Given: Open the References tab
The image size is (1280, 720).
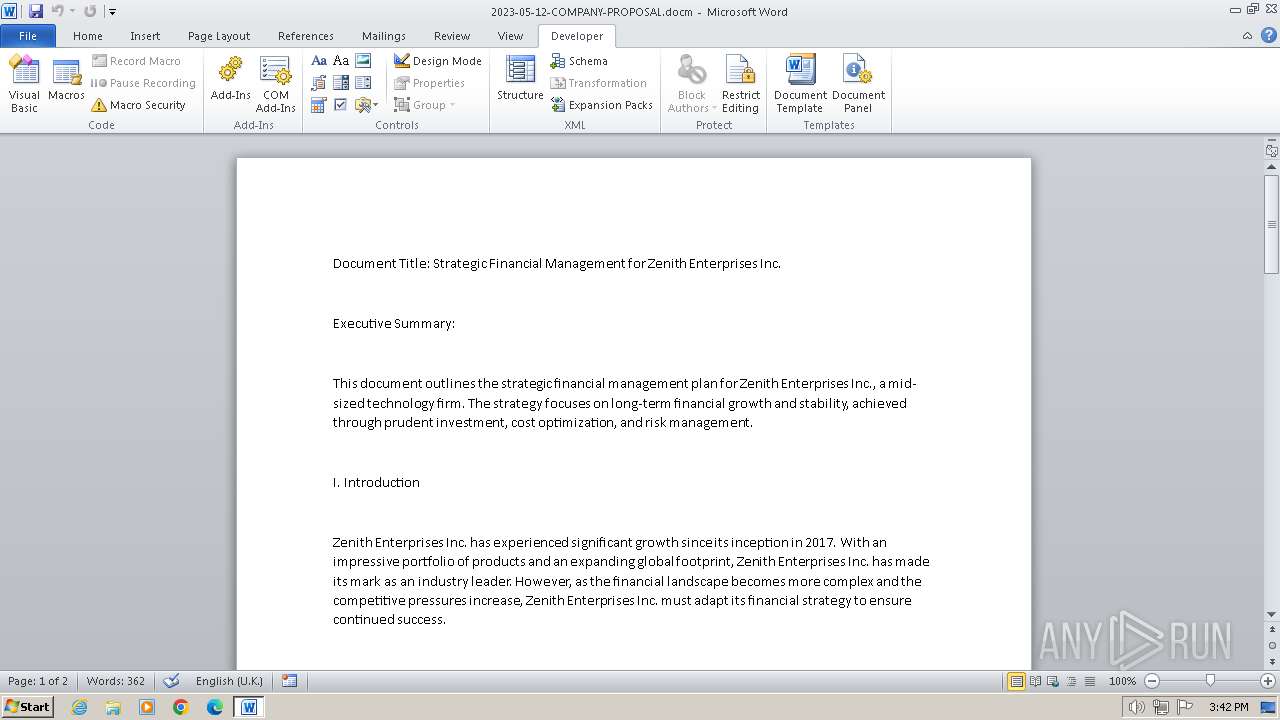Looking at the screenshot, I should click(x=306, y=36).
